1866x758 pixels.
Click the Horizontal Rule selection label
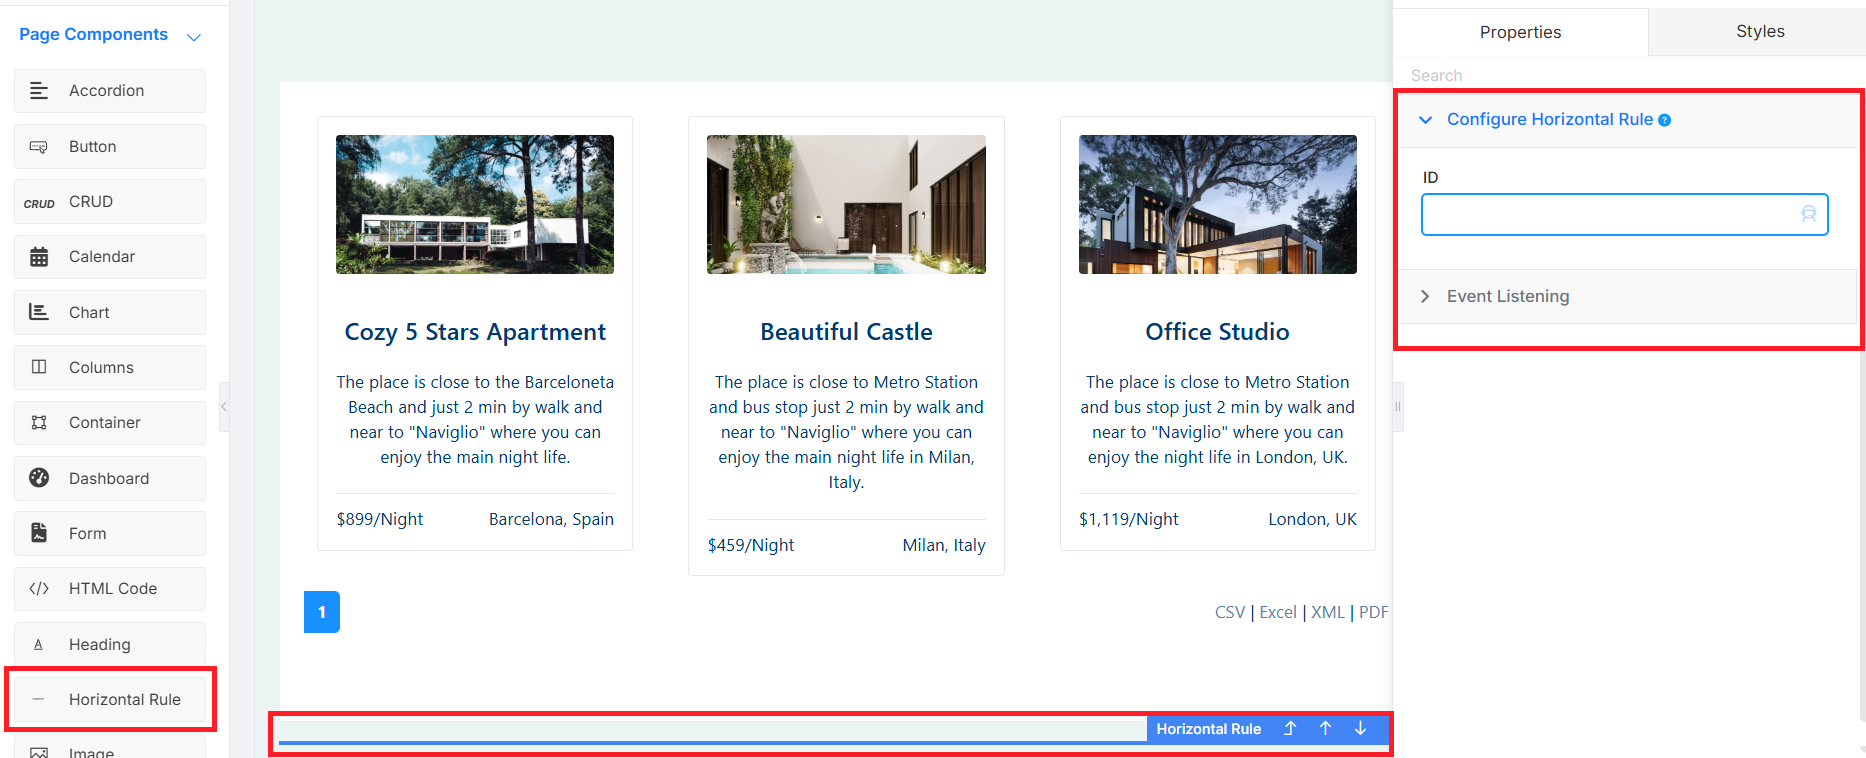point(1208,729)
